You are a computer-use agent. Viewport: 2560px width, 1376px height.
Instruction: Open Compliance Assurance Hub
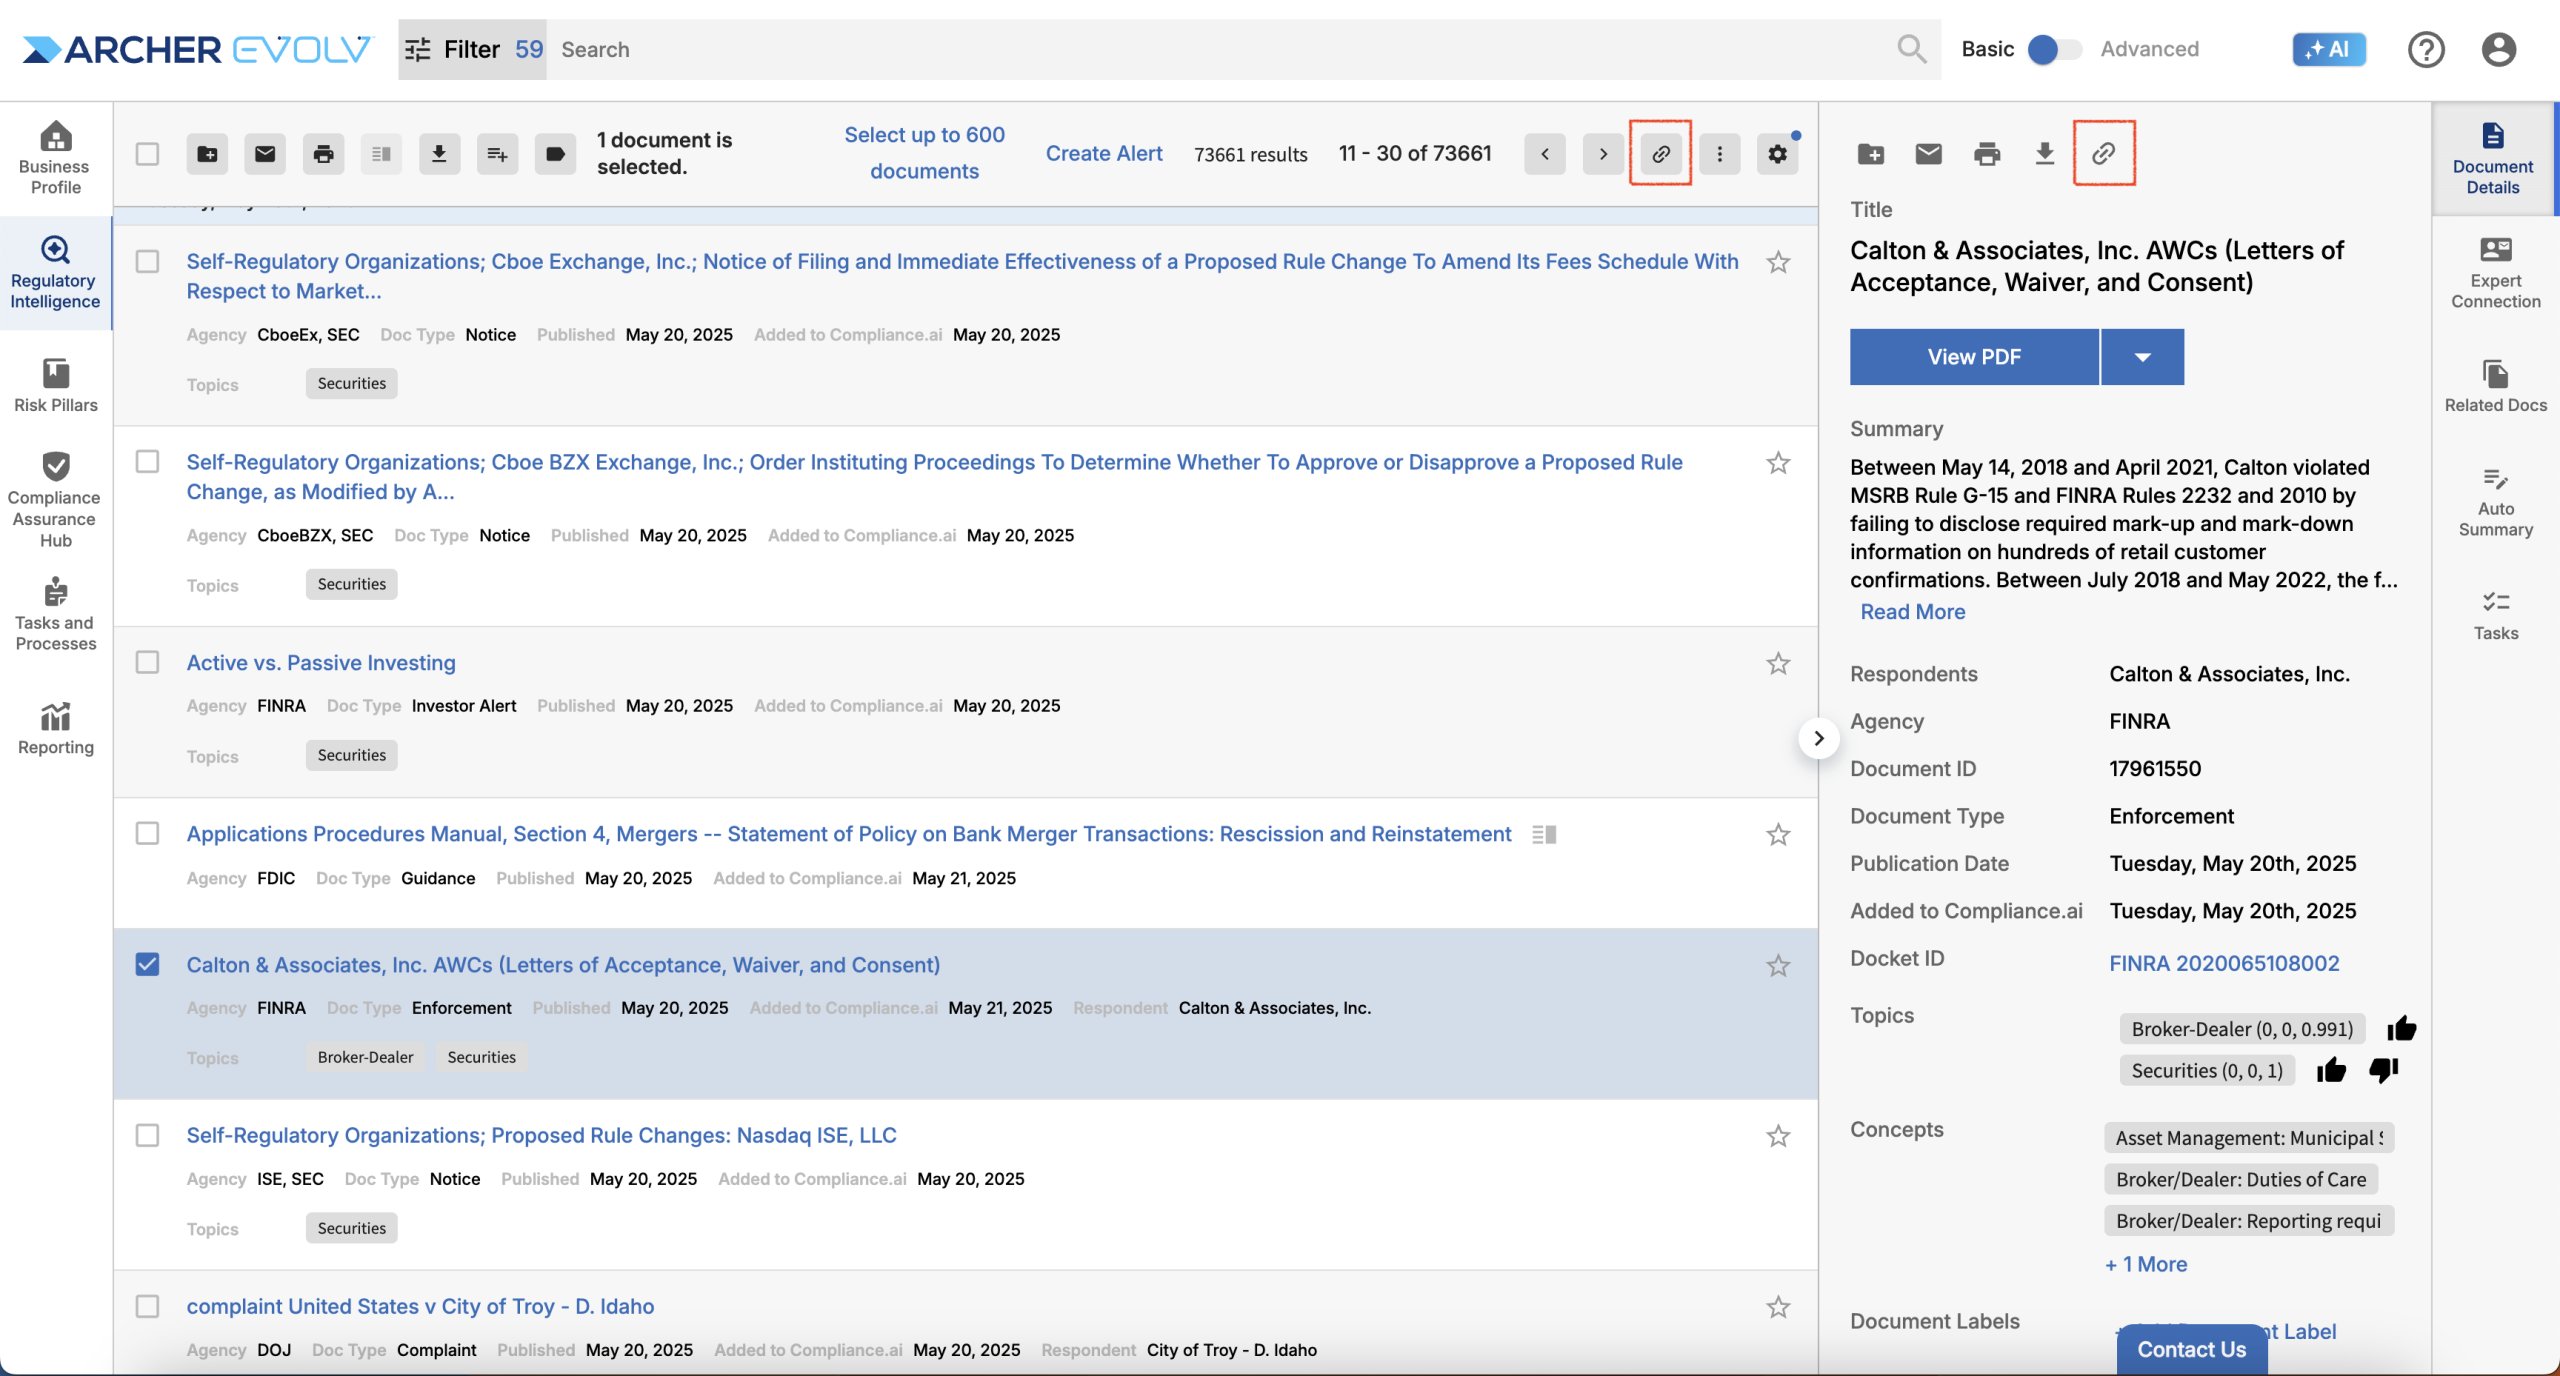coord(55,498)
